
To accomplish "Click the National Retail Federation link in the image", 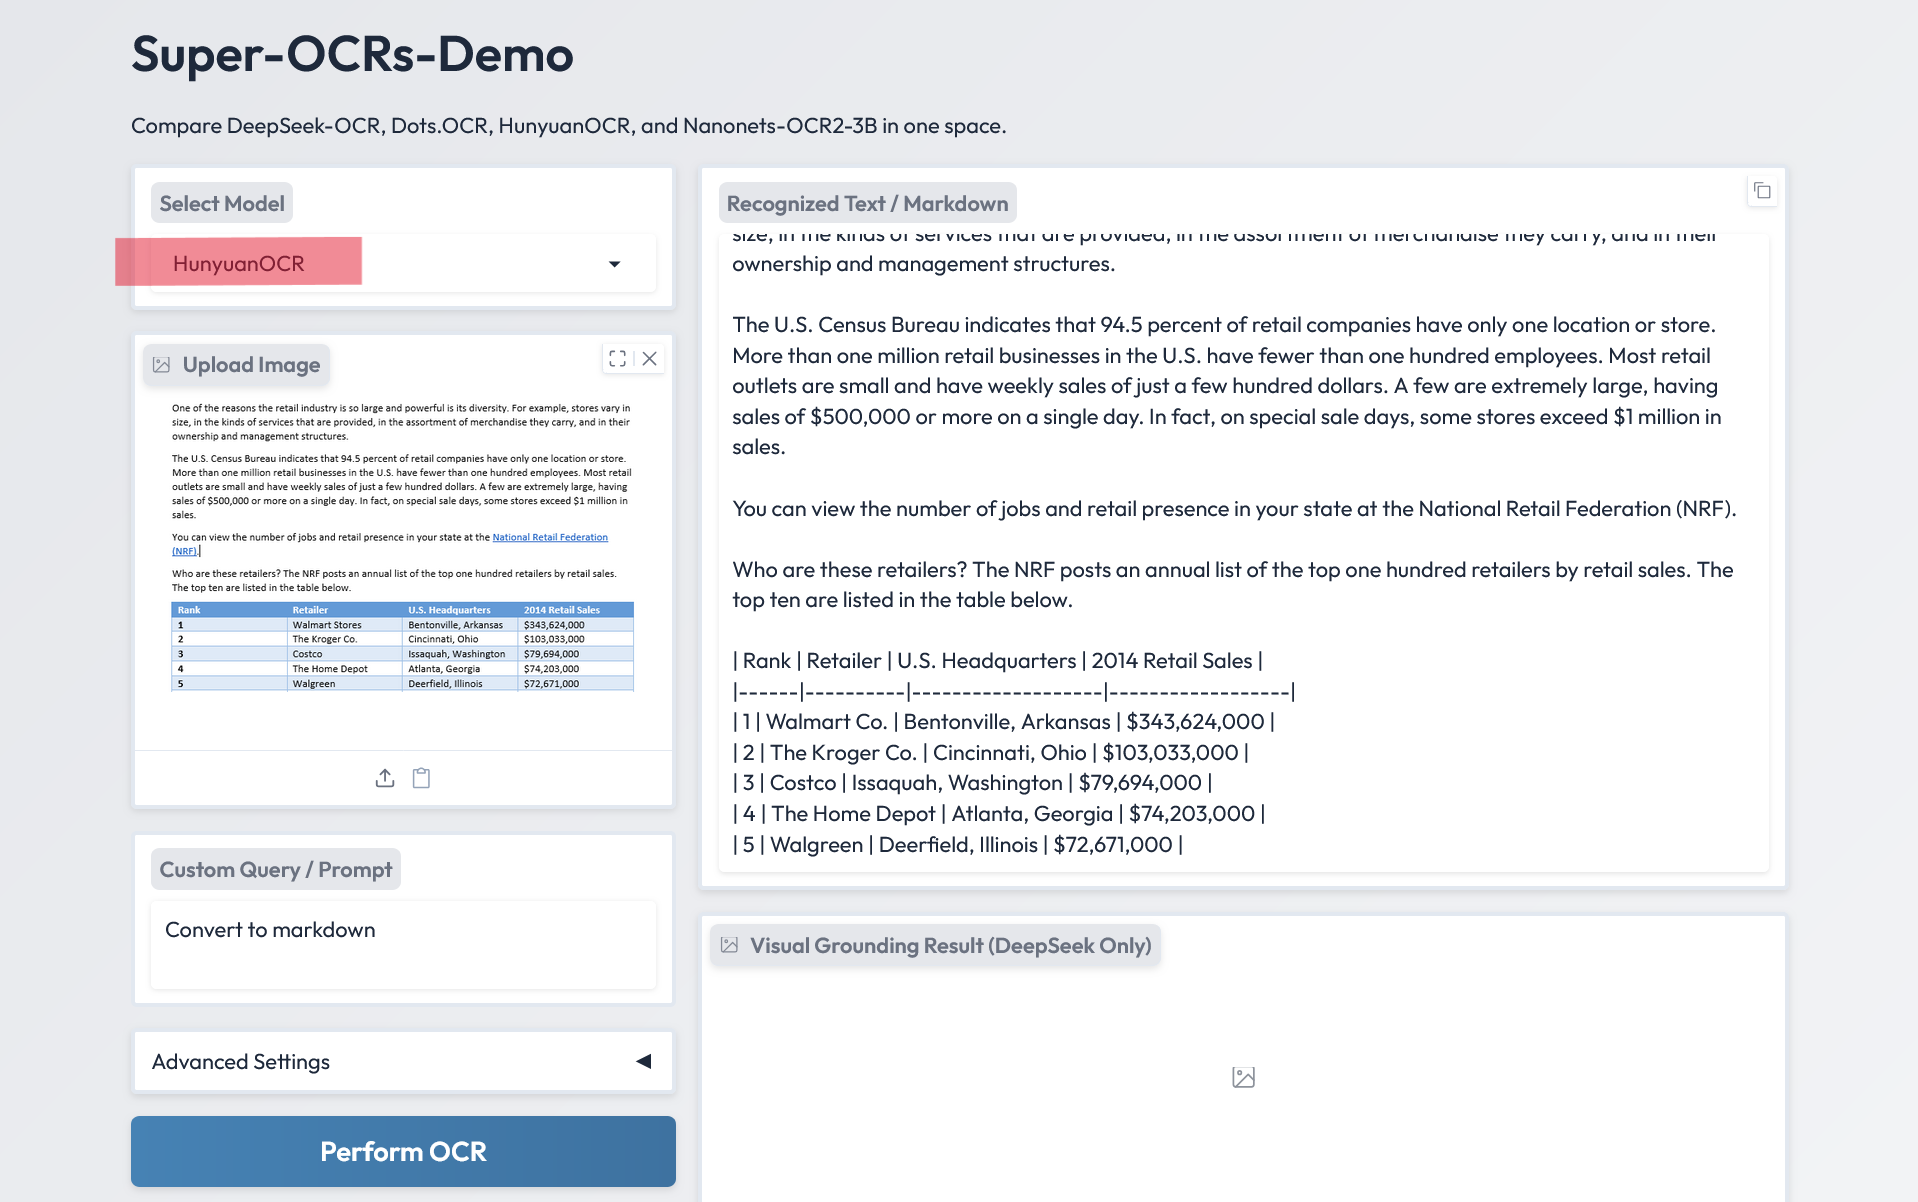I will (x=549, y=538).
